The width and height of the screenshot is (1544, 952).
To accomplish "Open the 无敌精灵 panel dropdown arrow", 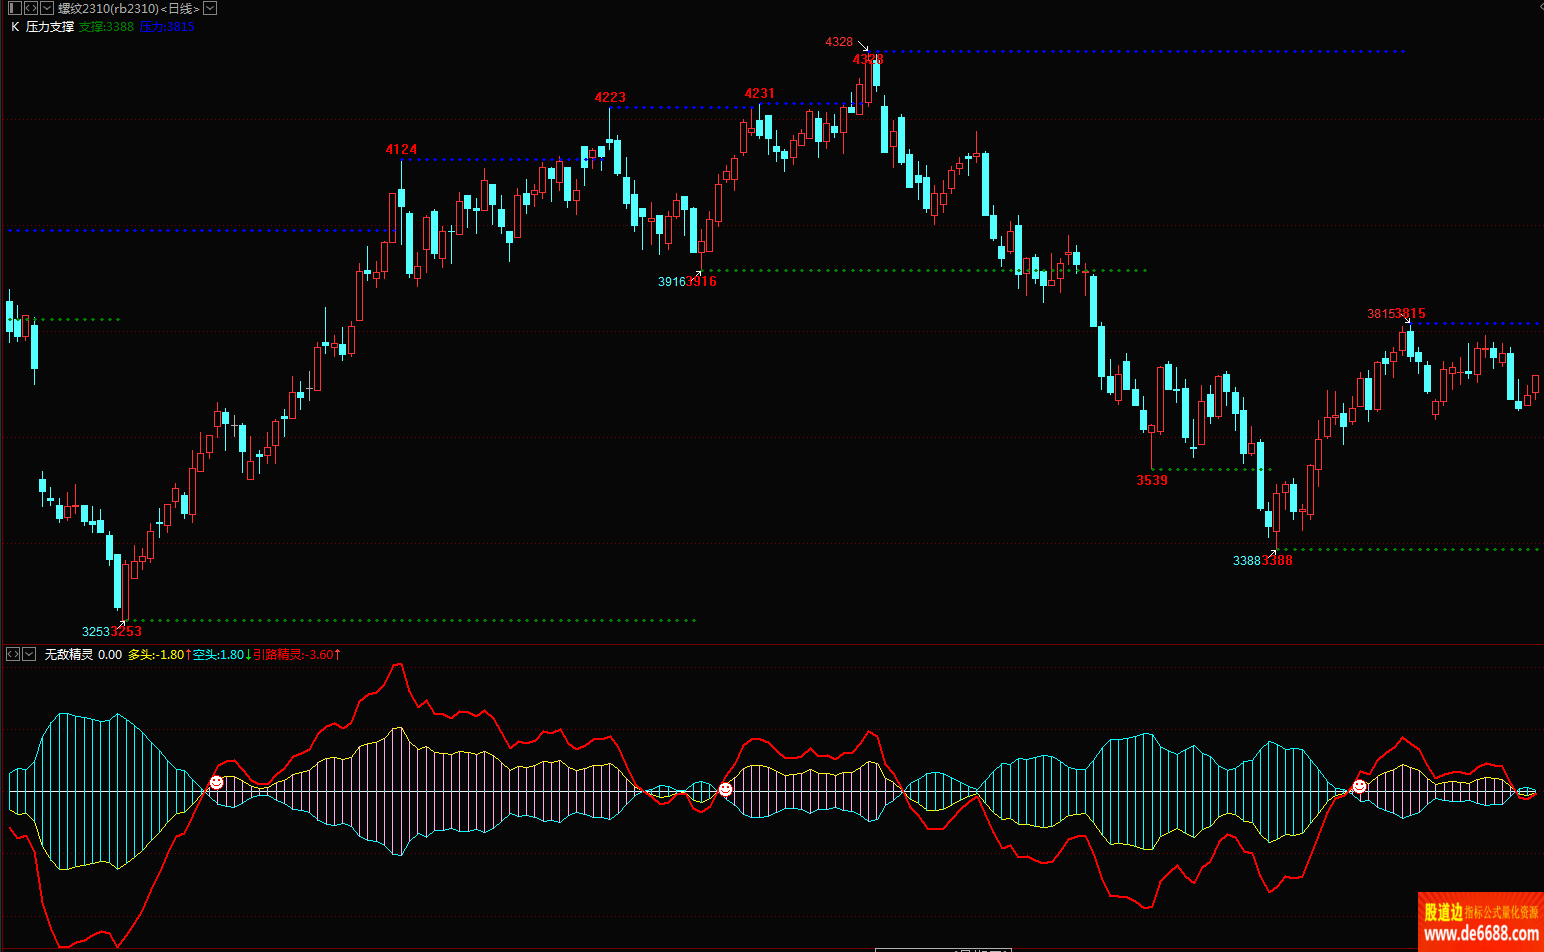I will point(29,654).
